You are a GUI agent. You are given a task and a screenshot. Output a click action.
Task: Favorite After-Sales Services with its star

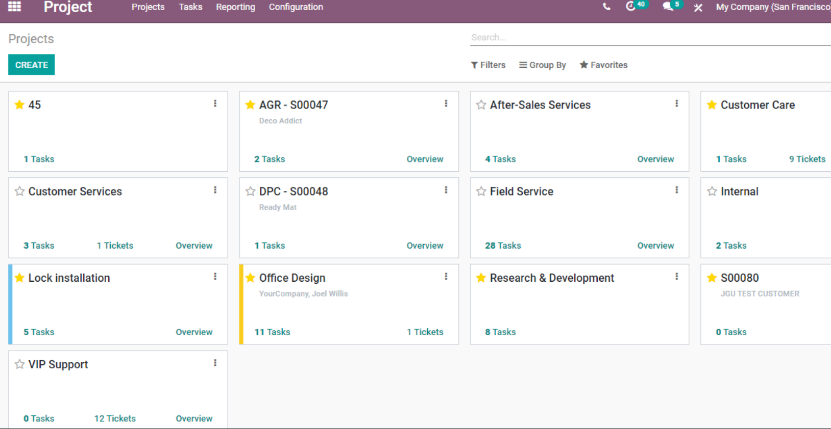[481, 105]
